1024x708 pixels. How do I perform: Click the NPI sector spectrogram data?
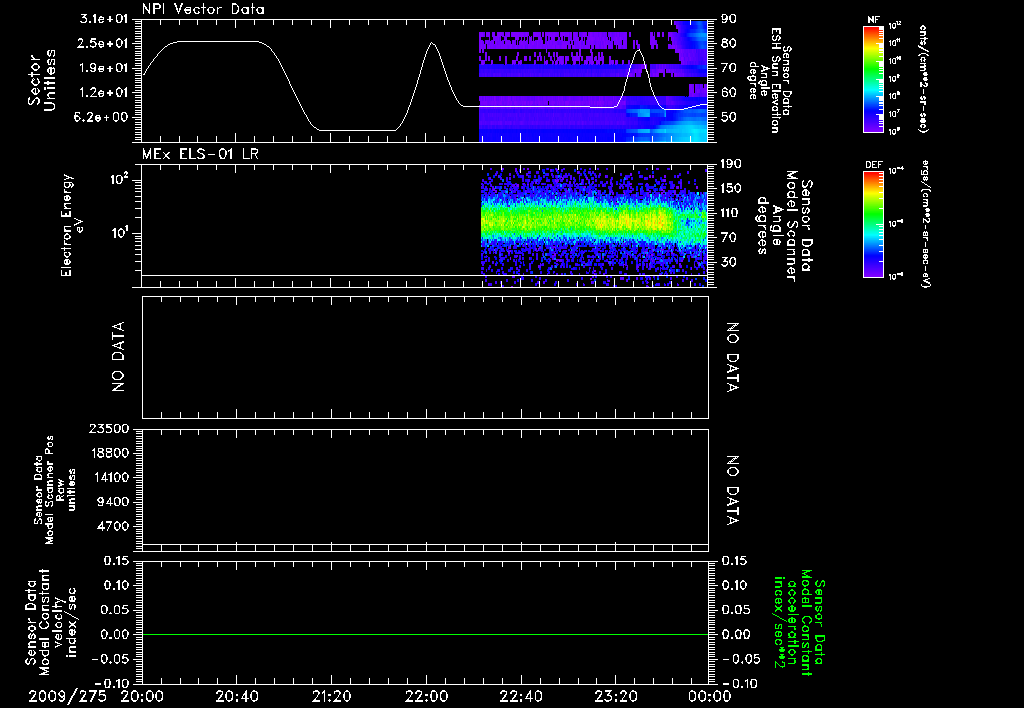[593, 81]
